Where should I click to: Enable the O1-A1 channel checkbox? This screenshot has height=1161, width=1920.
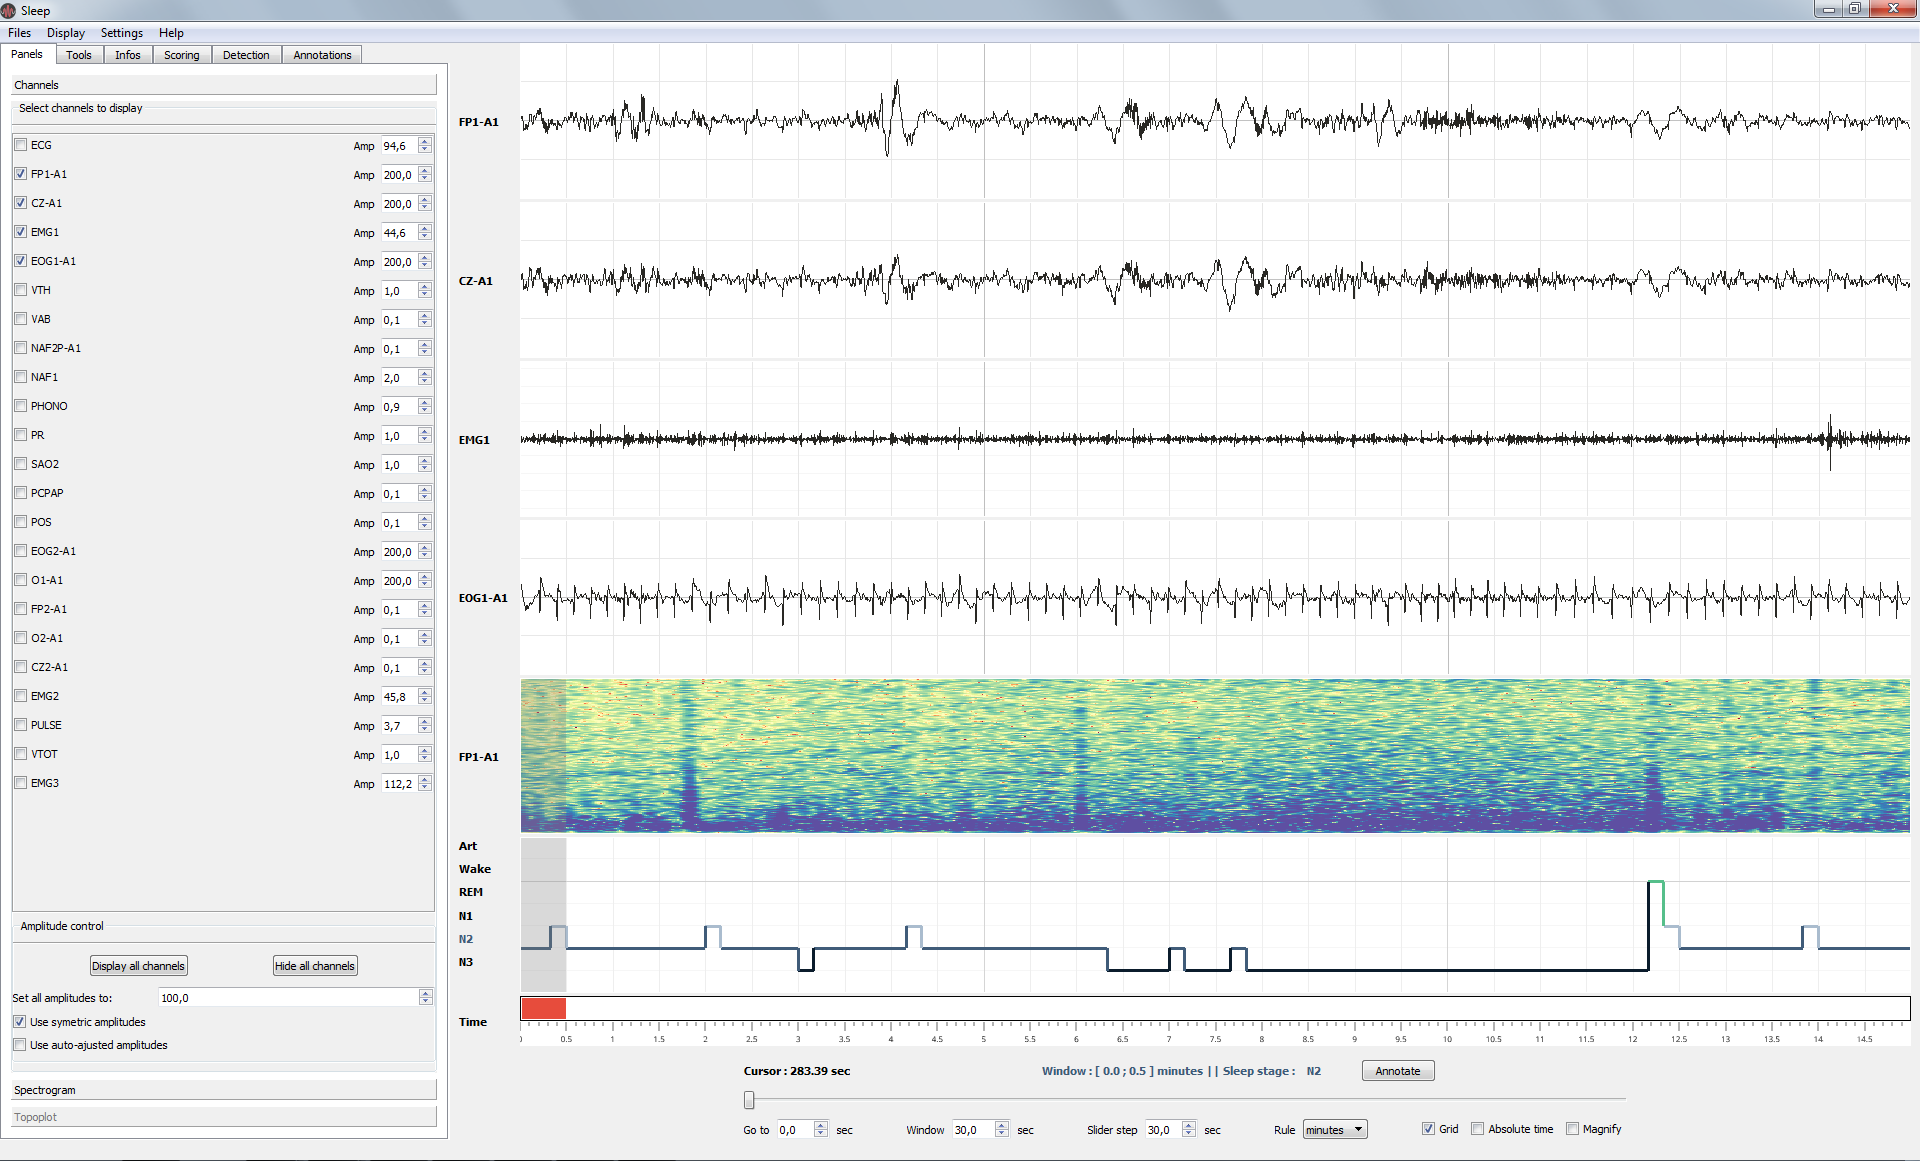[x=21, y=580]
